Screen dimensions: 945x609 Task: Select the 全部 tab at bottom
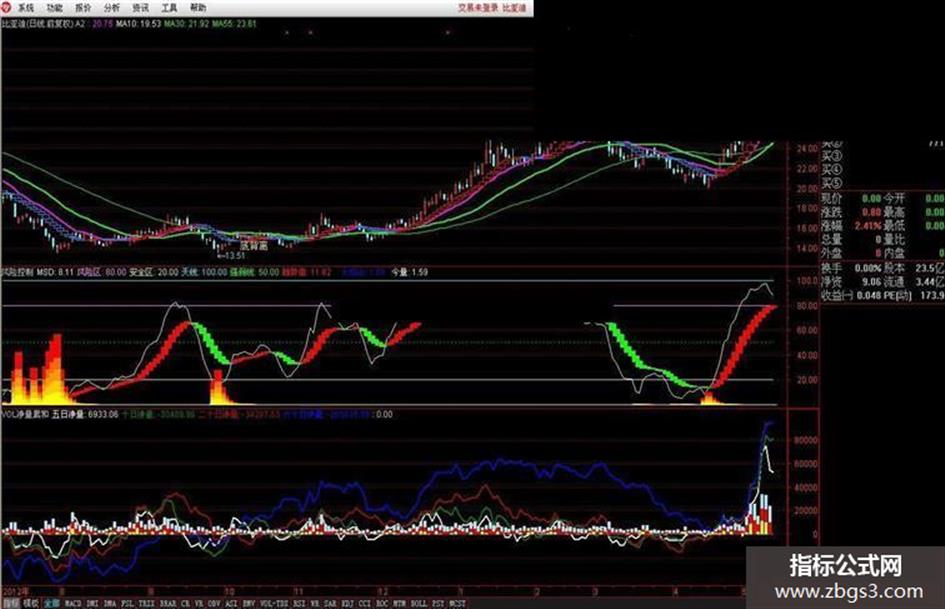tap(51, 603)
